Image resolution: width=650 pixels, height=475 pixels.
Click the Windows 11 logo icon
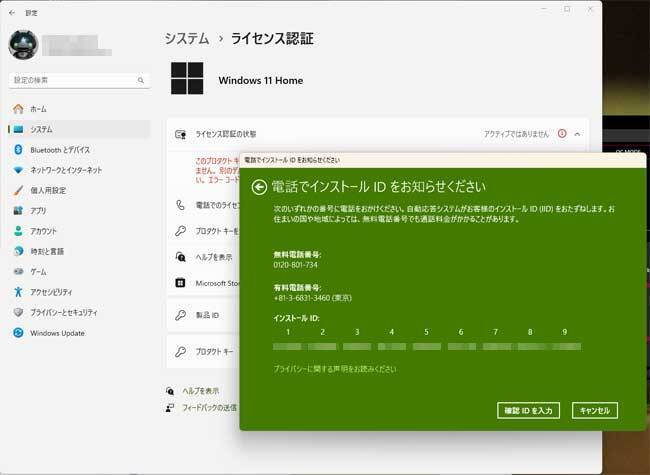pos(187,78)
